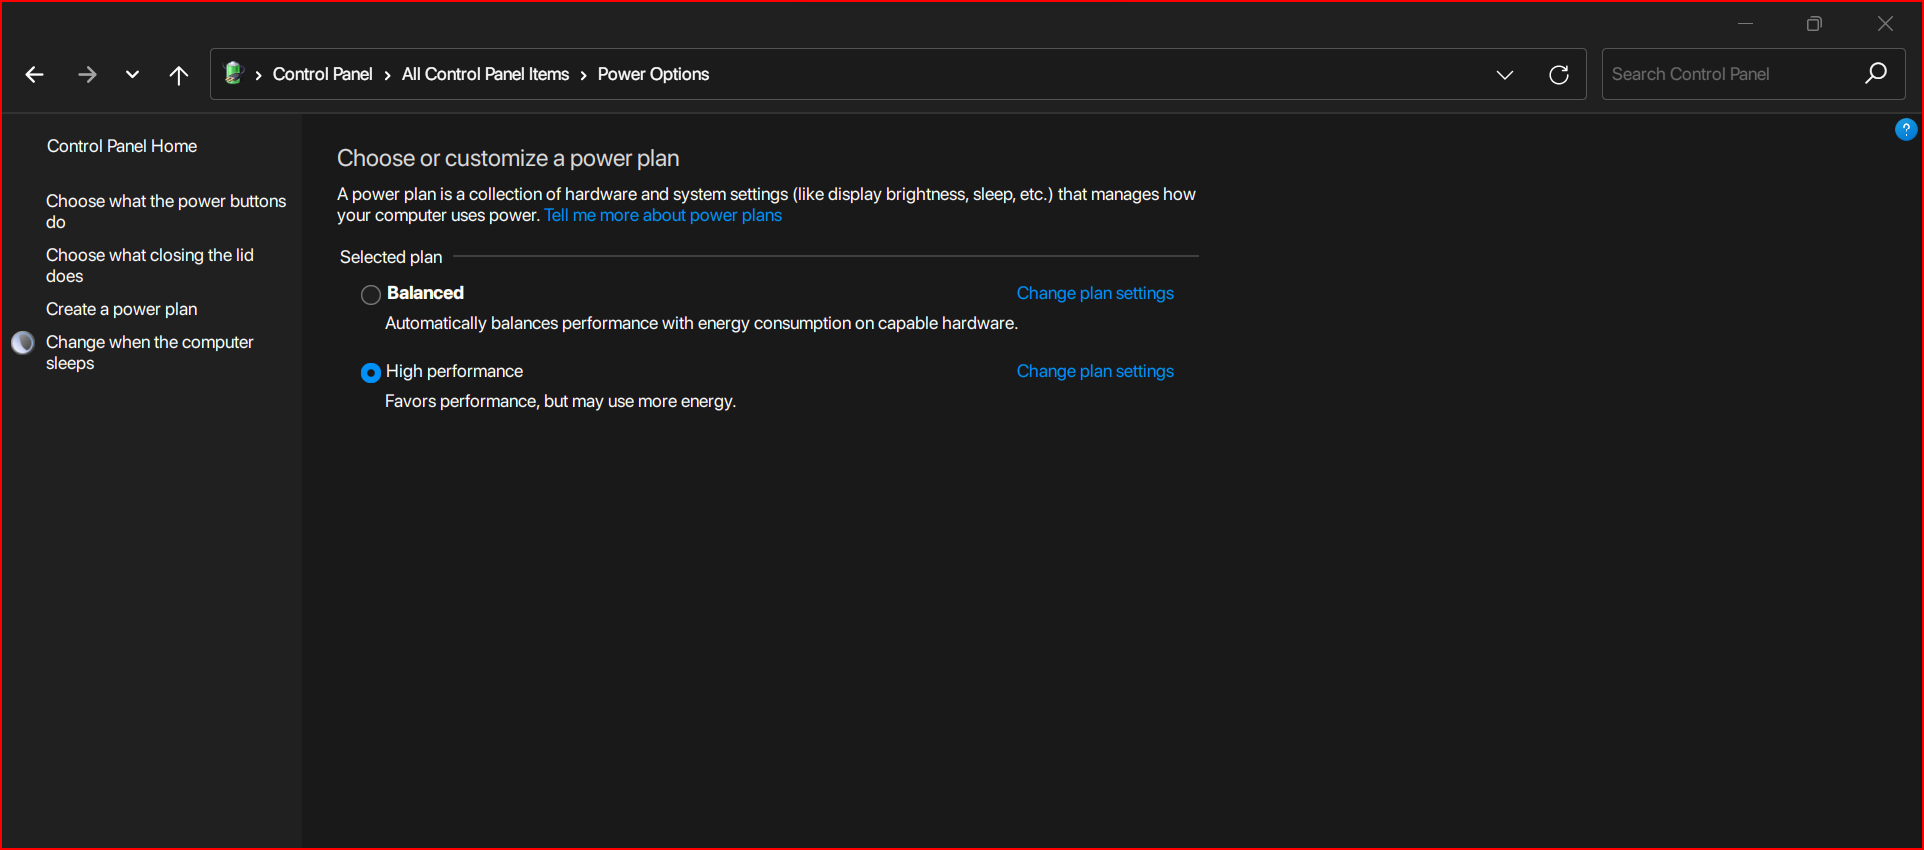Click the Refresh icon in address bar

(1558, 75)
